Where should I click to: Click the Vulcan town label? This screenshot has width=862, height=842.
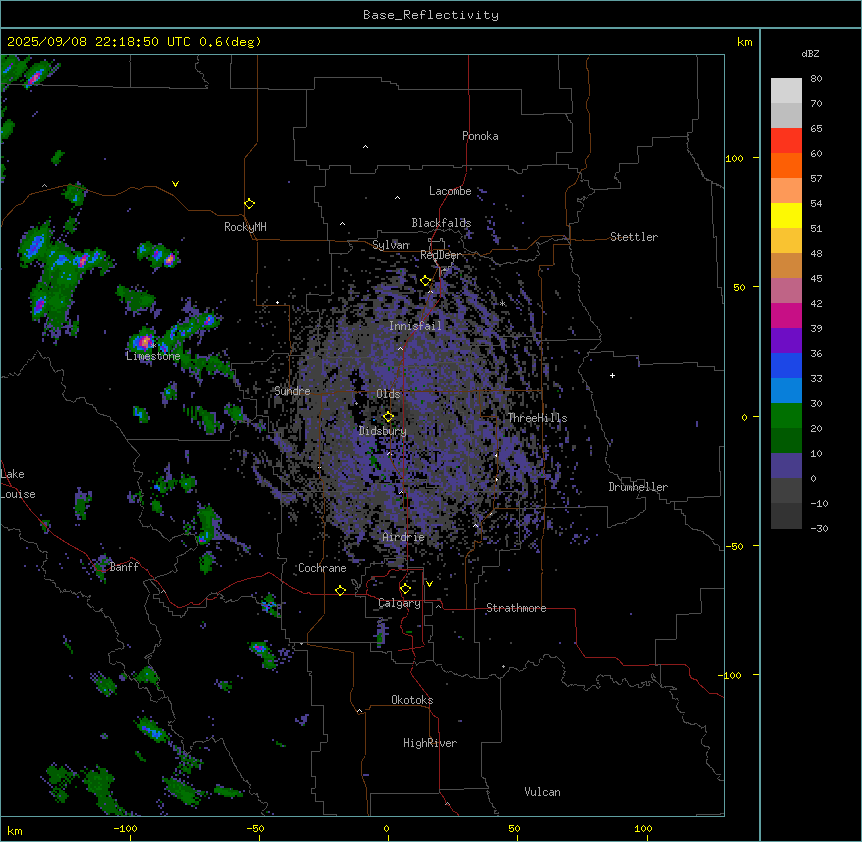pos(542,792)
